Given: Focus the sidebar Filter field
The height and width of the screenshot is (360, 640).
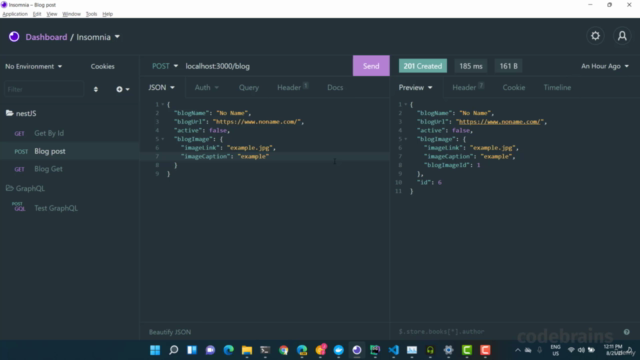Looking at the screenshot, I should coord(44,89).
